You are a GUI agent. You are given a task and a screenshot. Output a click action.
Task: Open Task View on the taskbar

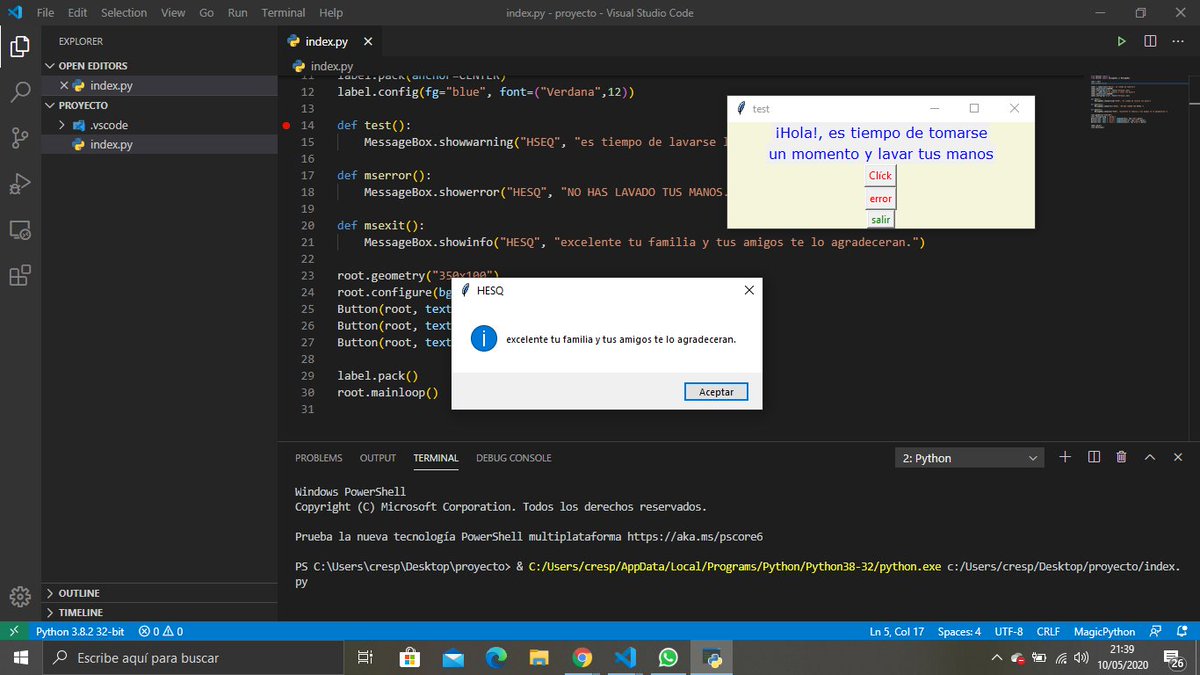click(x=365, y=658)
